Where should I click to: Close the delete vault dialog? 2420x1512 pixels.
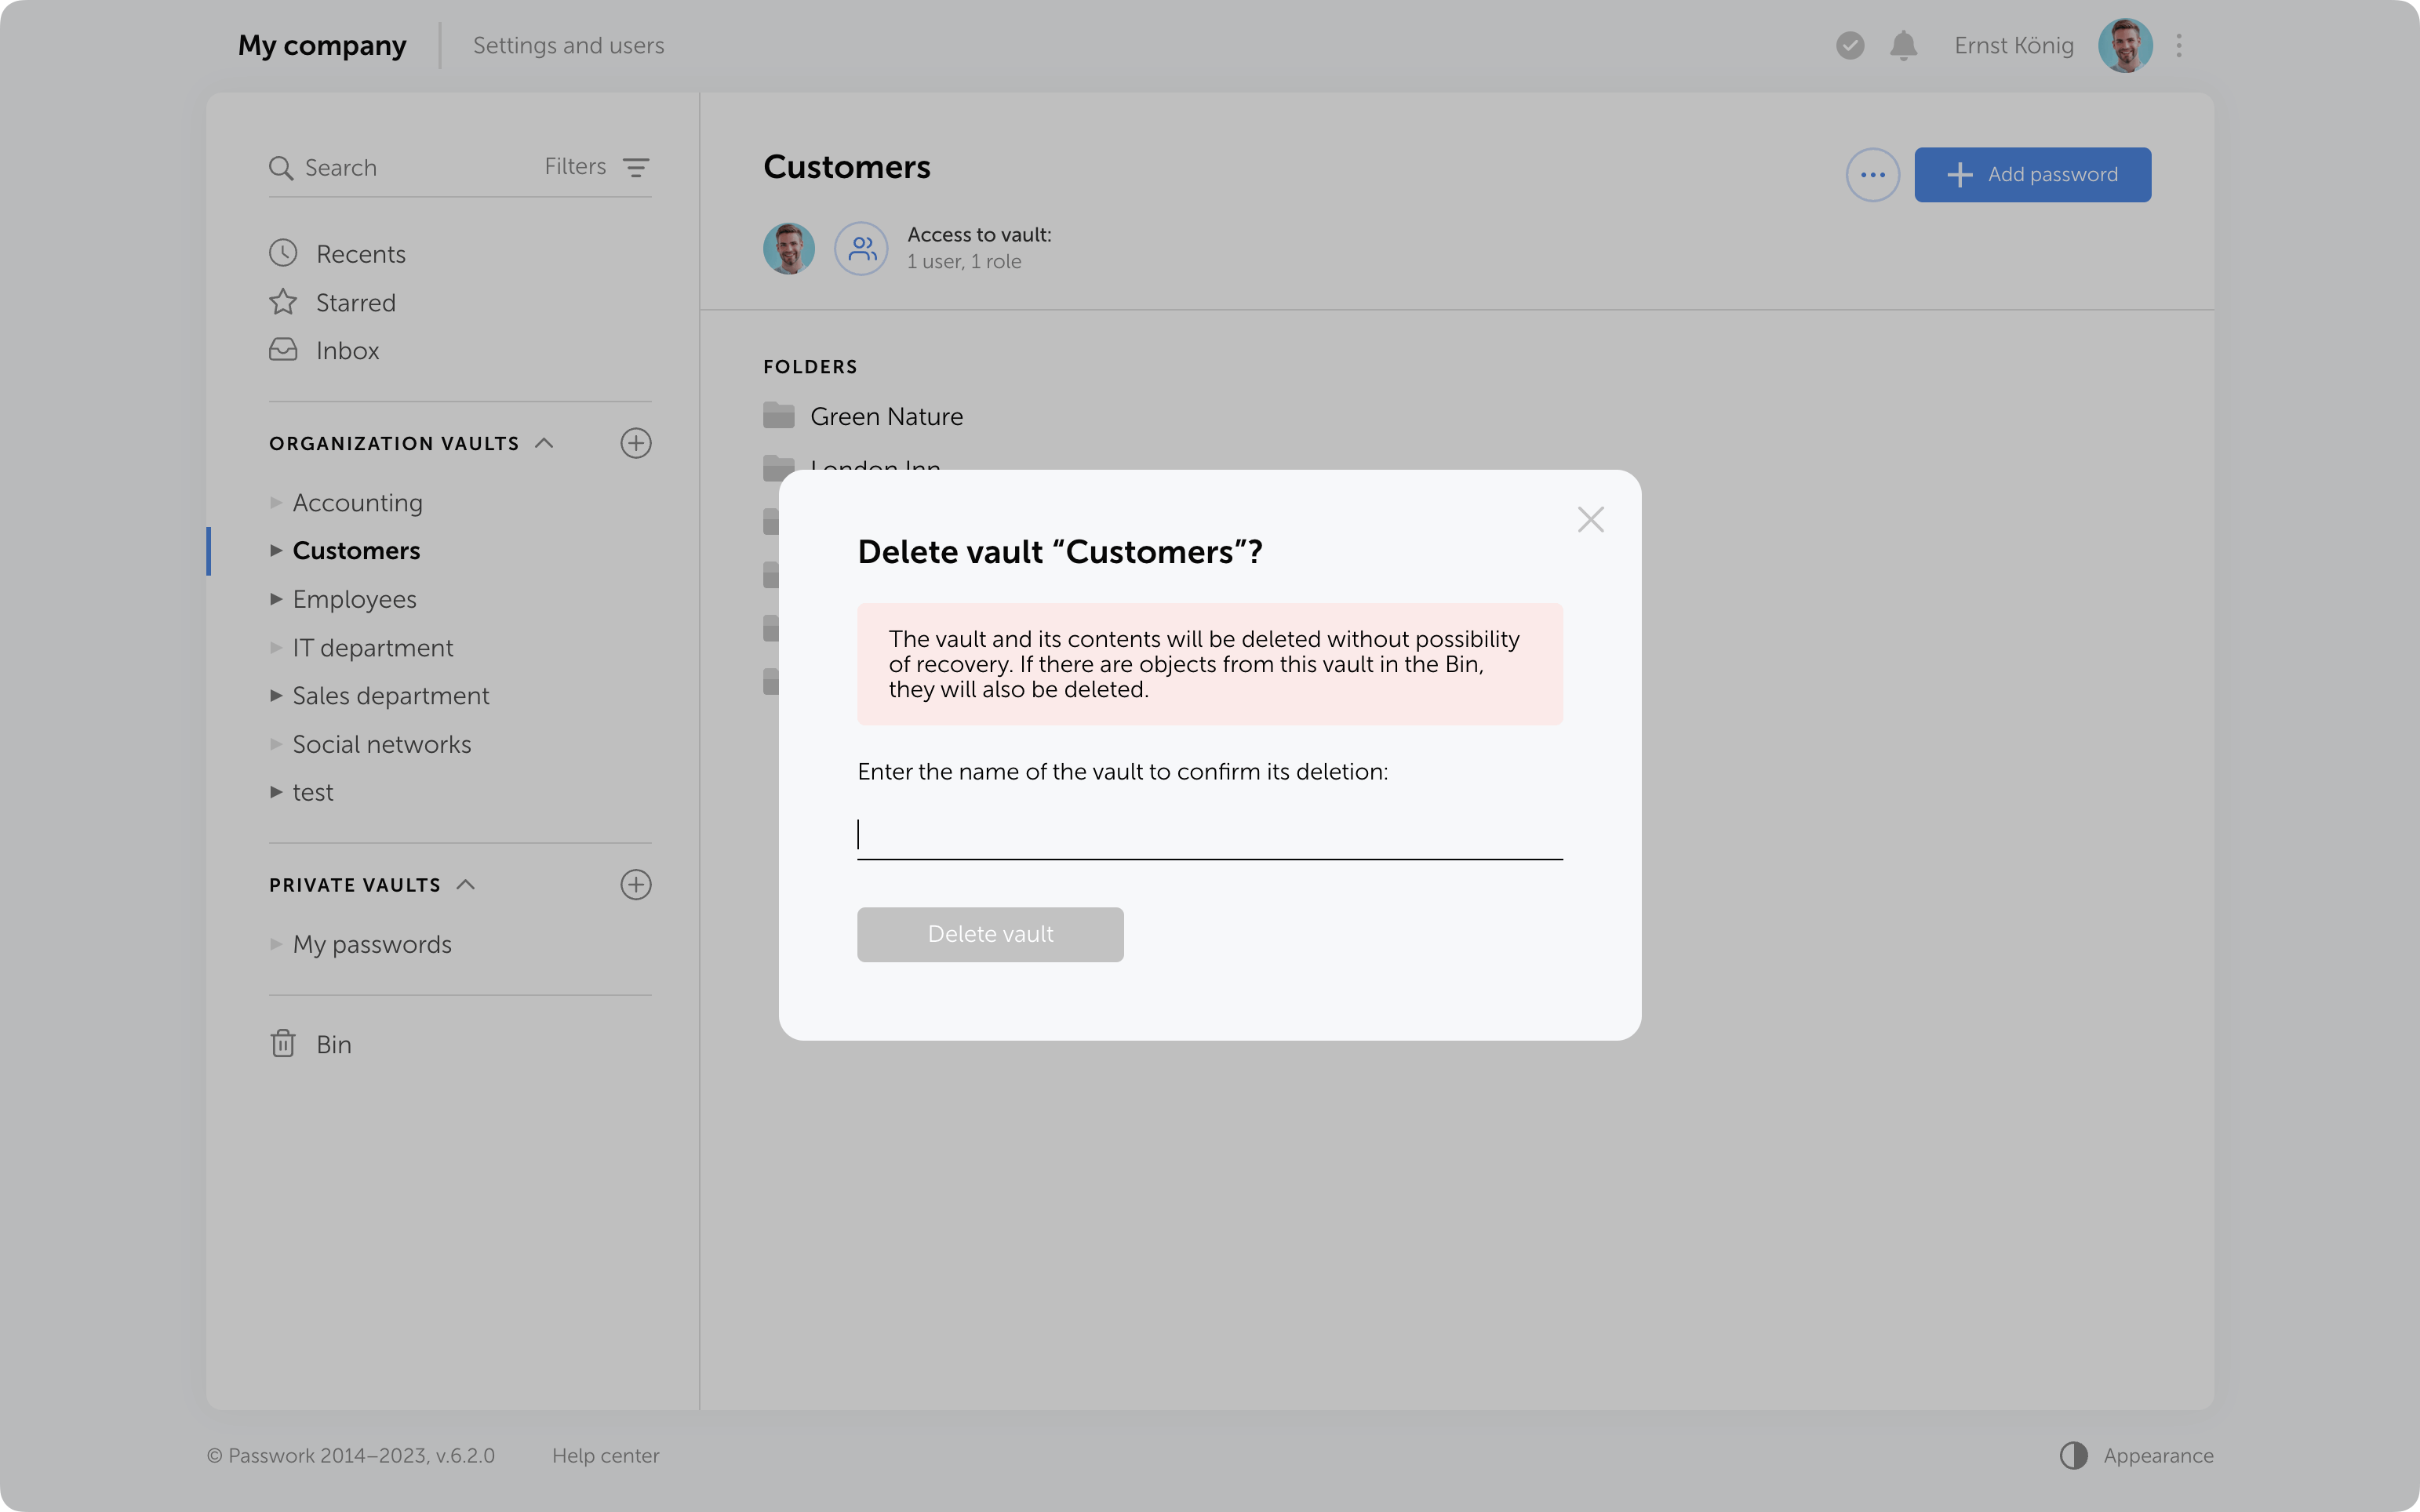click(x=1590, y=519)
